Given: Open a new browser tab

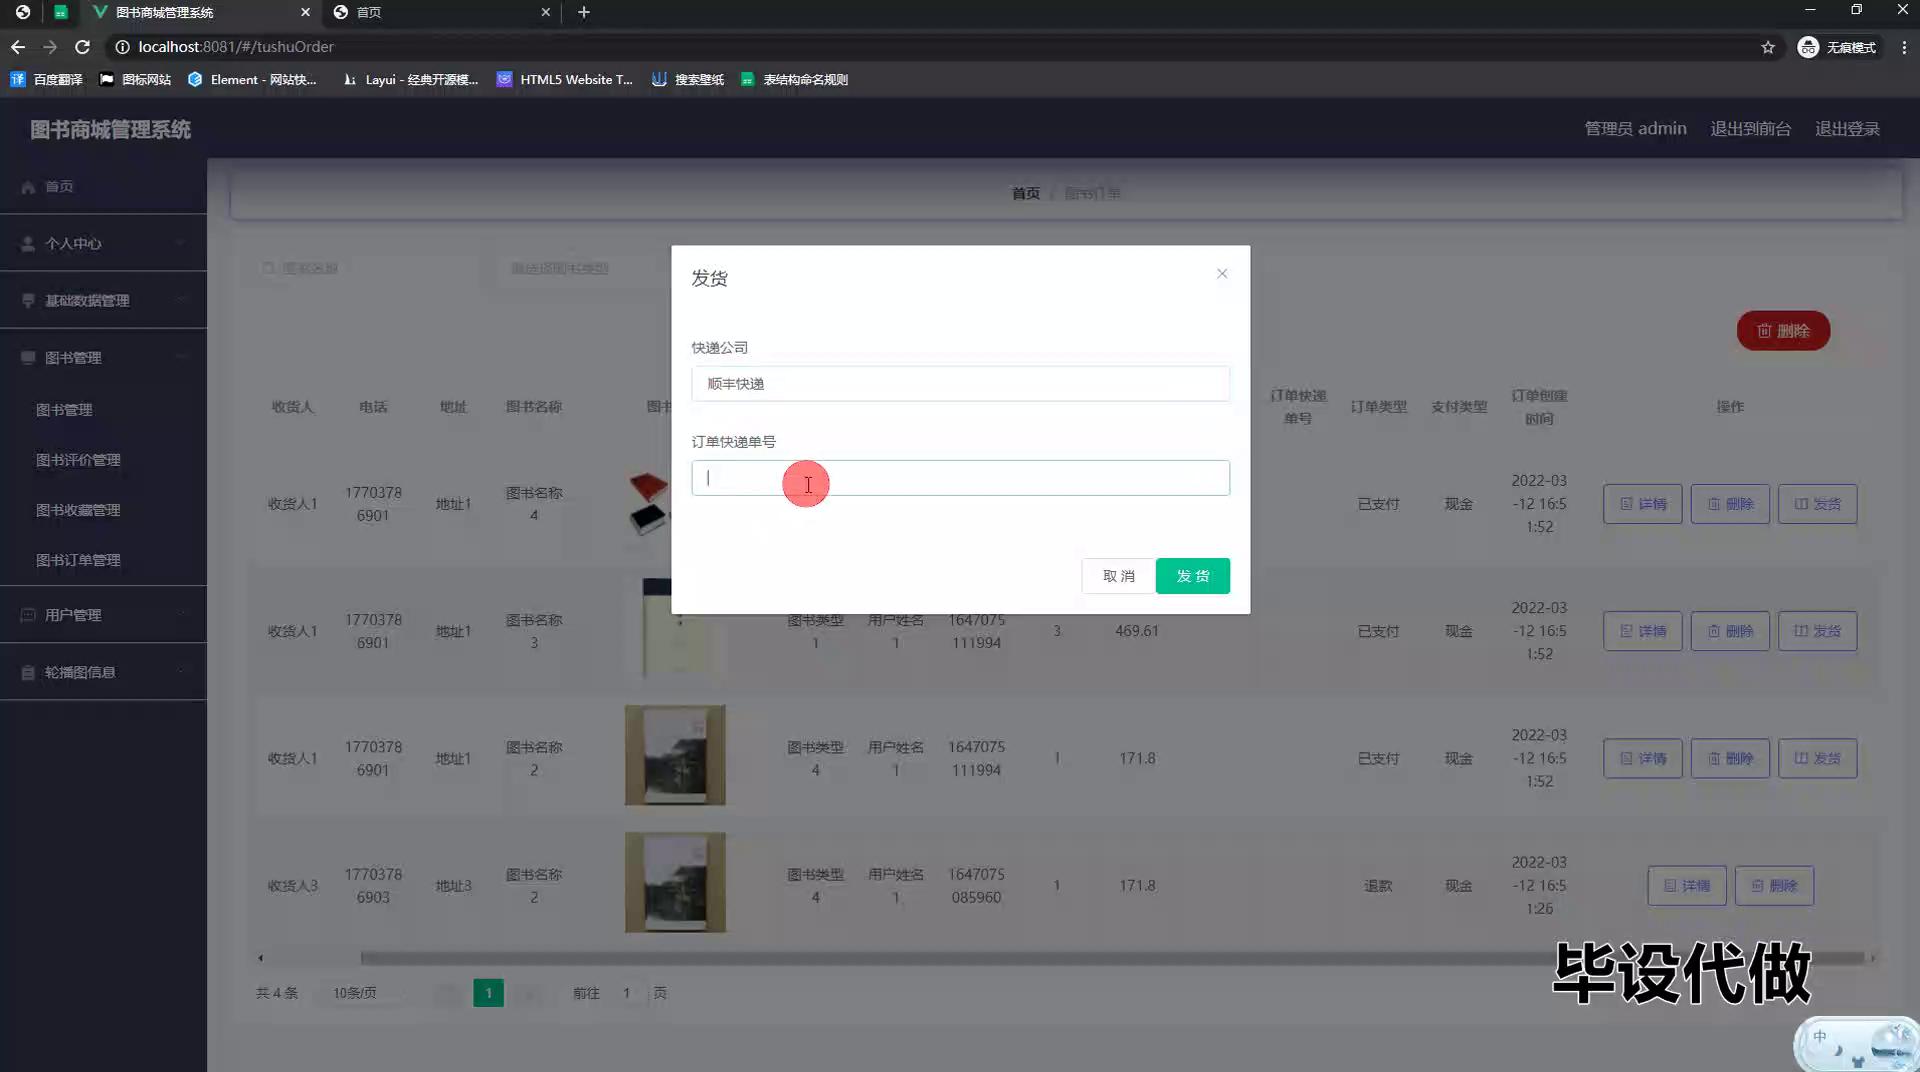Looking at the screenshot, I should (x=584, y=12).
